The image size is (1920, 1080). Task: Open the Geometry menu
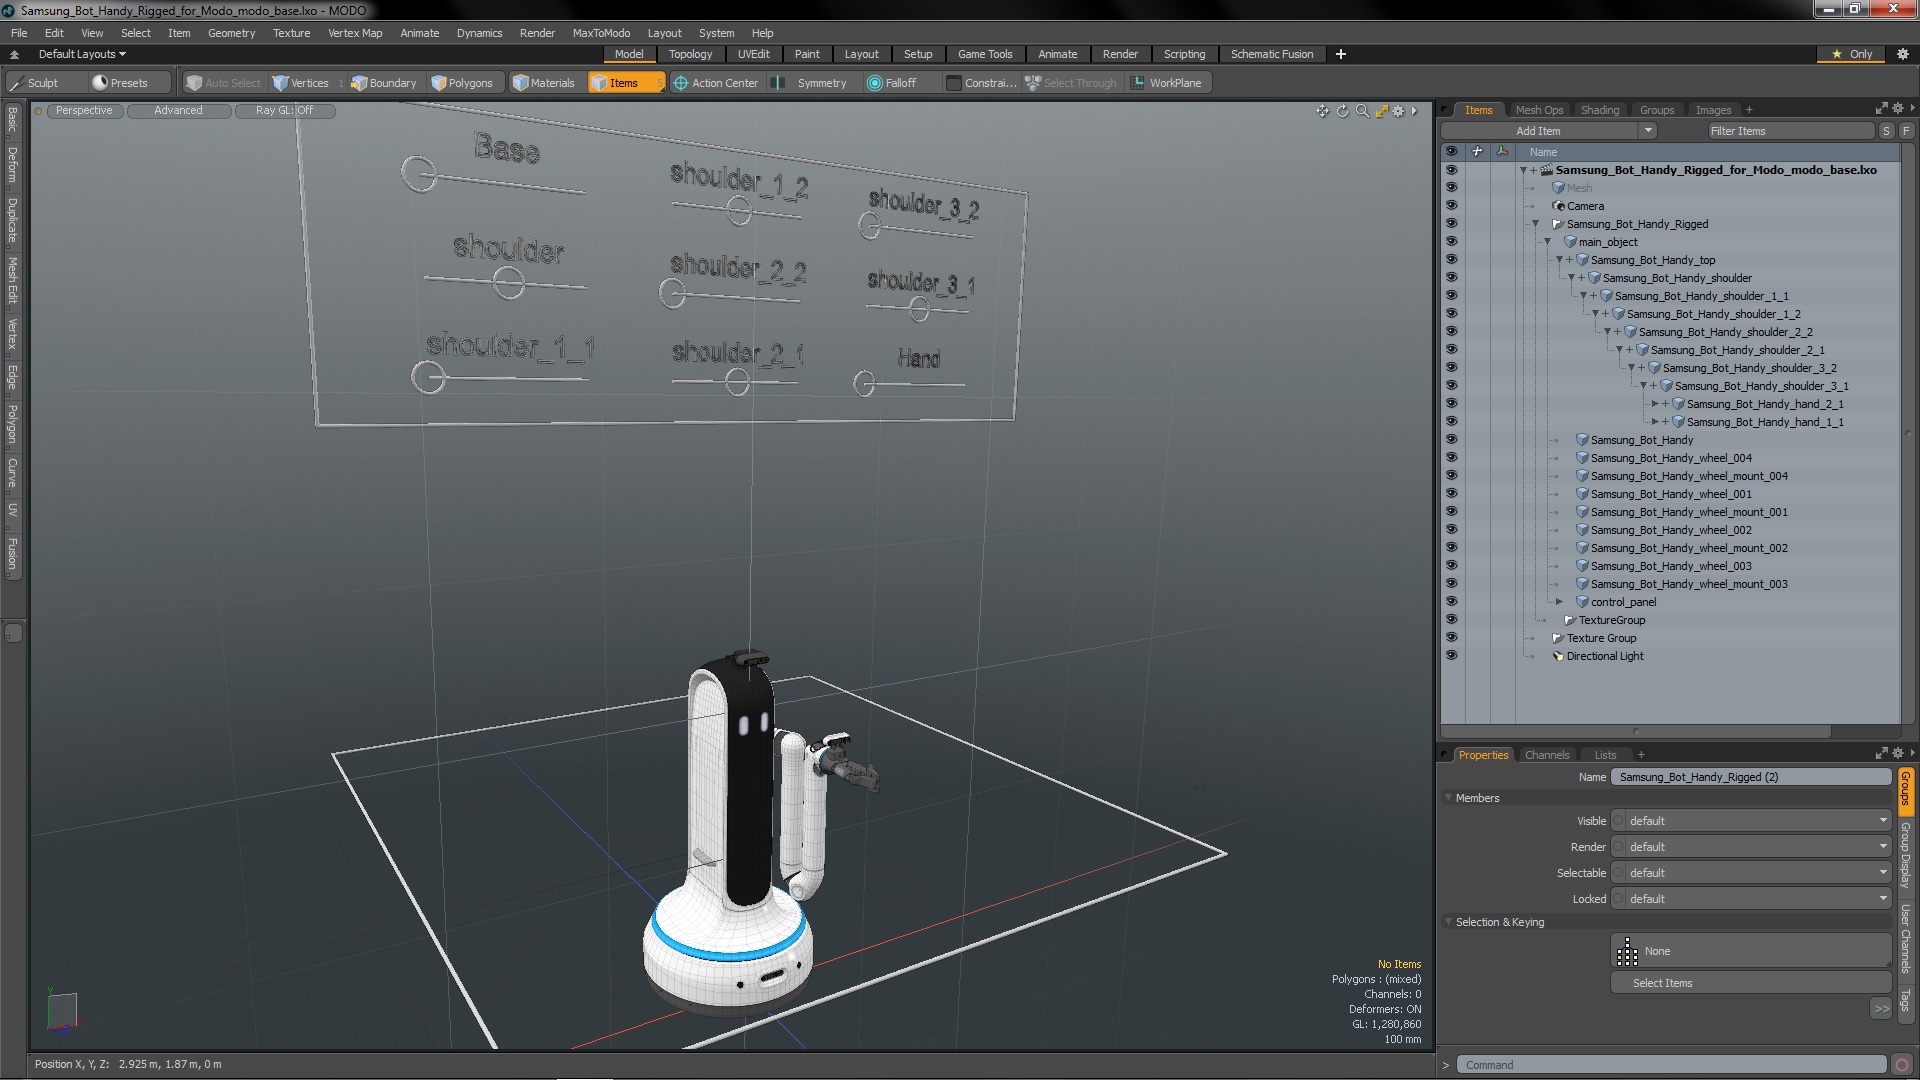pos(231,33)
